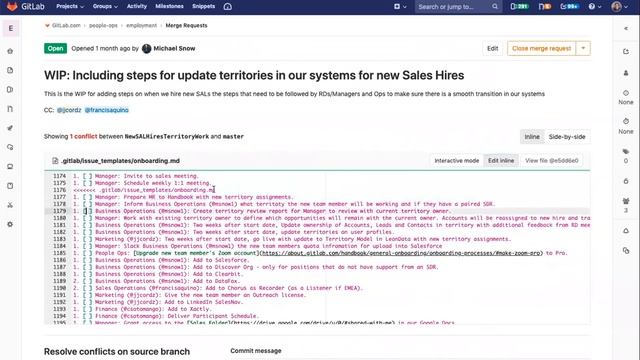
Task: Go to Snippets in navbar
Action: coord(203,7)
